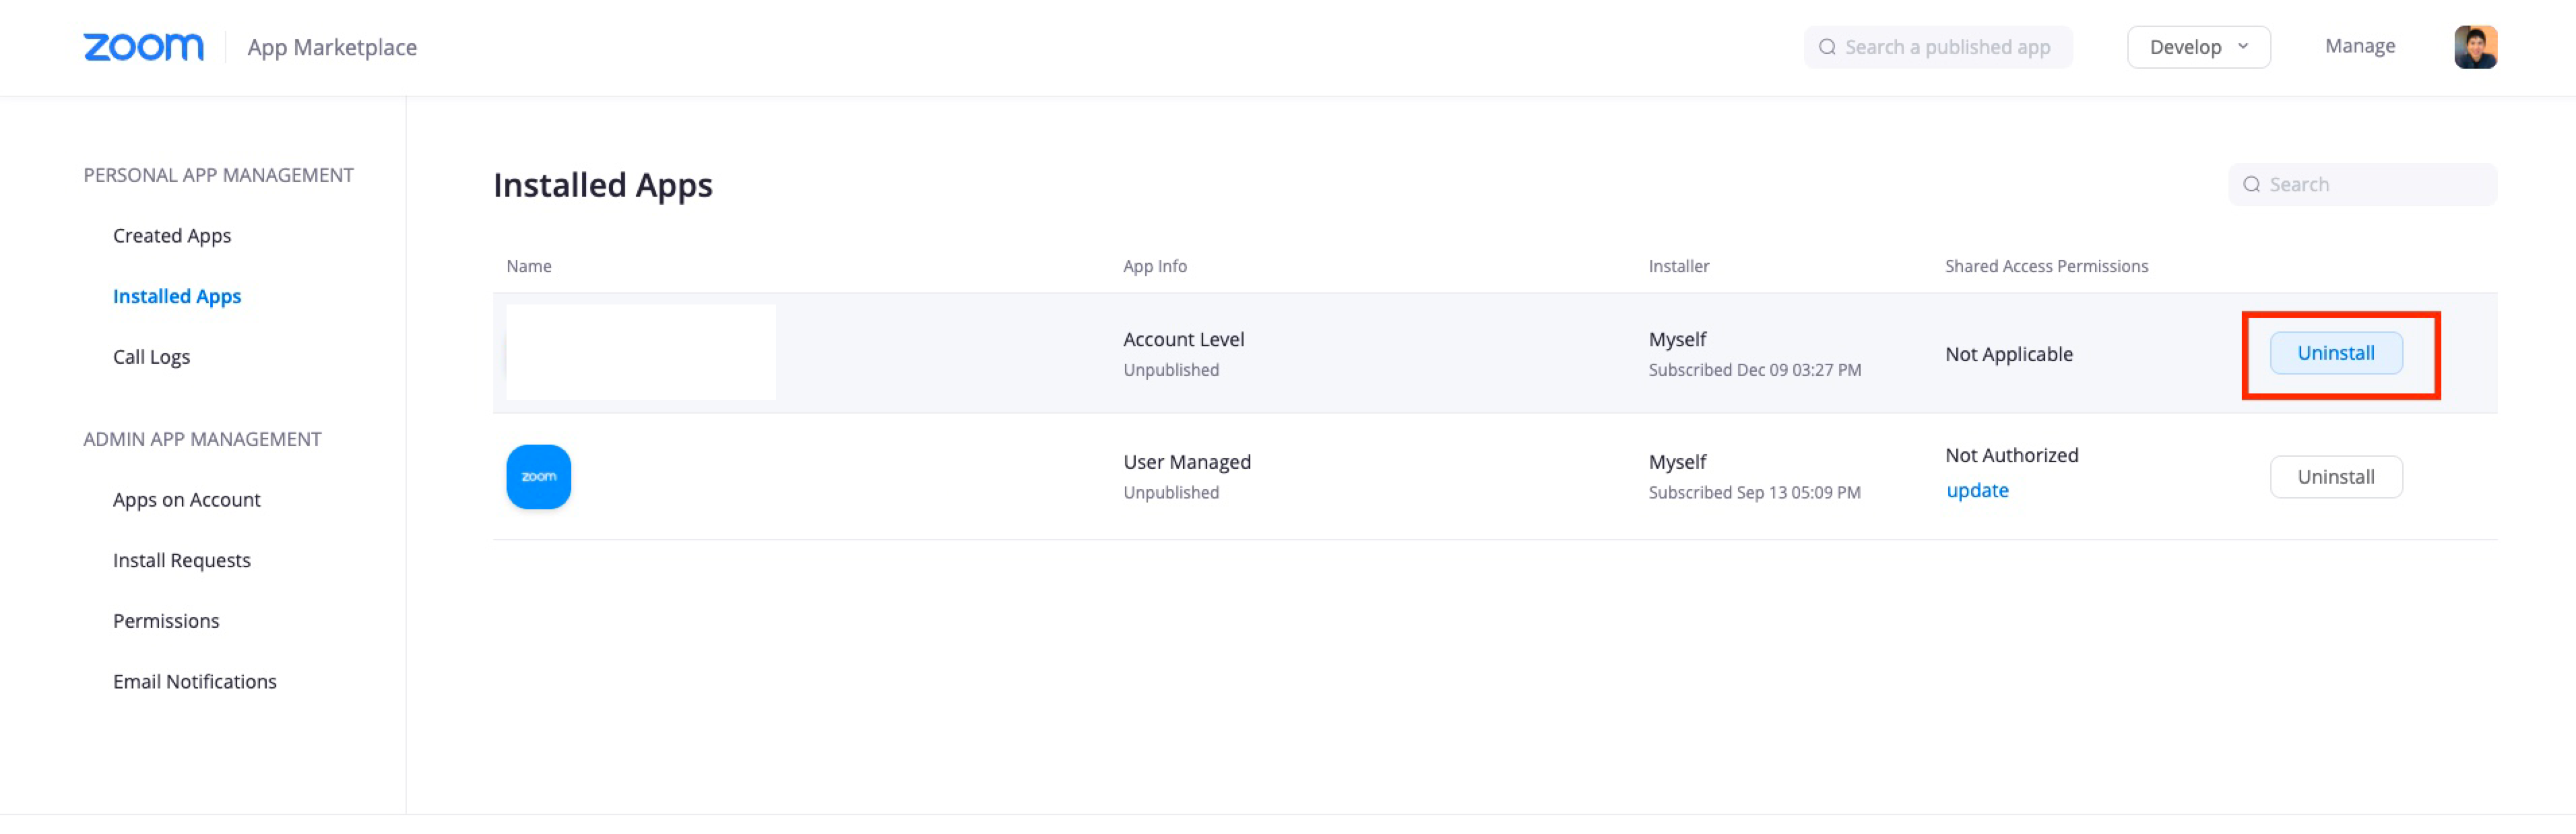Click App Marketplace in the top bar

pos(333,47)
